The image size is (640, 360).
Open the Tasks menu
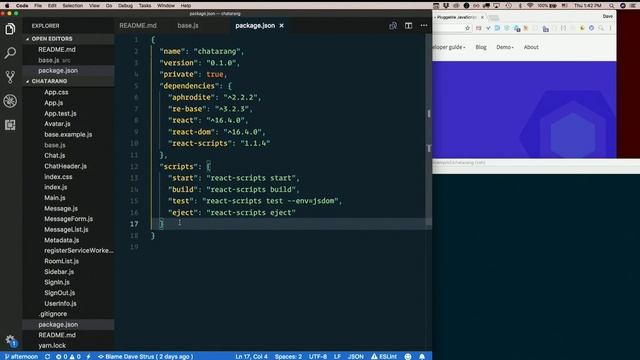[144, 6]
